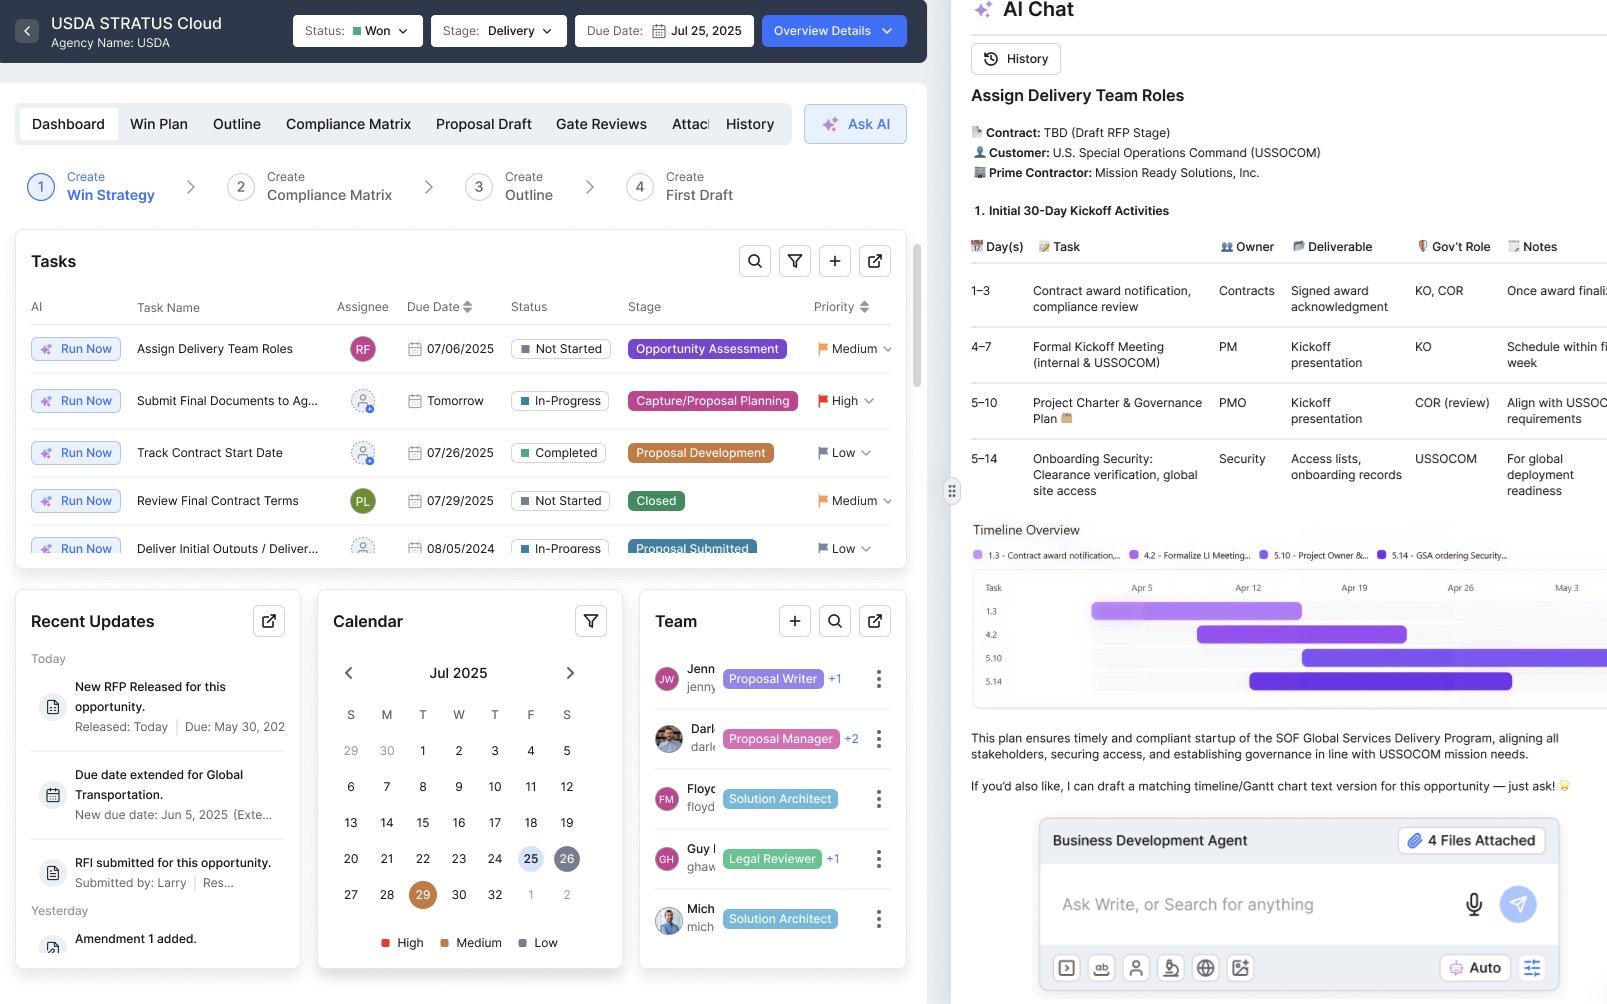Click the panel divider drag handle
The height and width of the screenshot is (1004, 1607).
click(952, 491)
